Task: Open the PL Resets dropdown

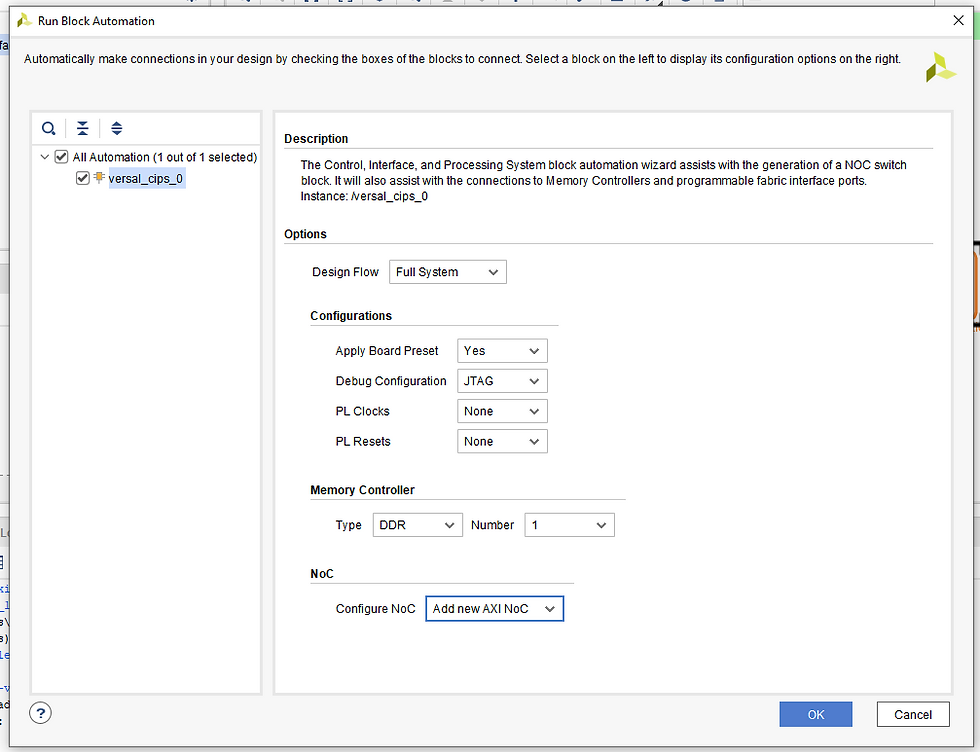Action: tap(502, 441)
